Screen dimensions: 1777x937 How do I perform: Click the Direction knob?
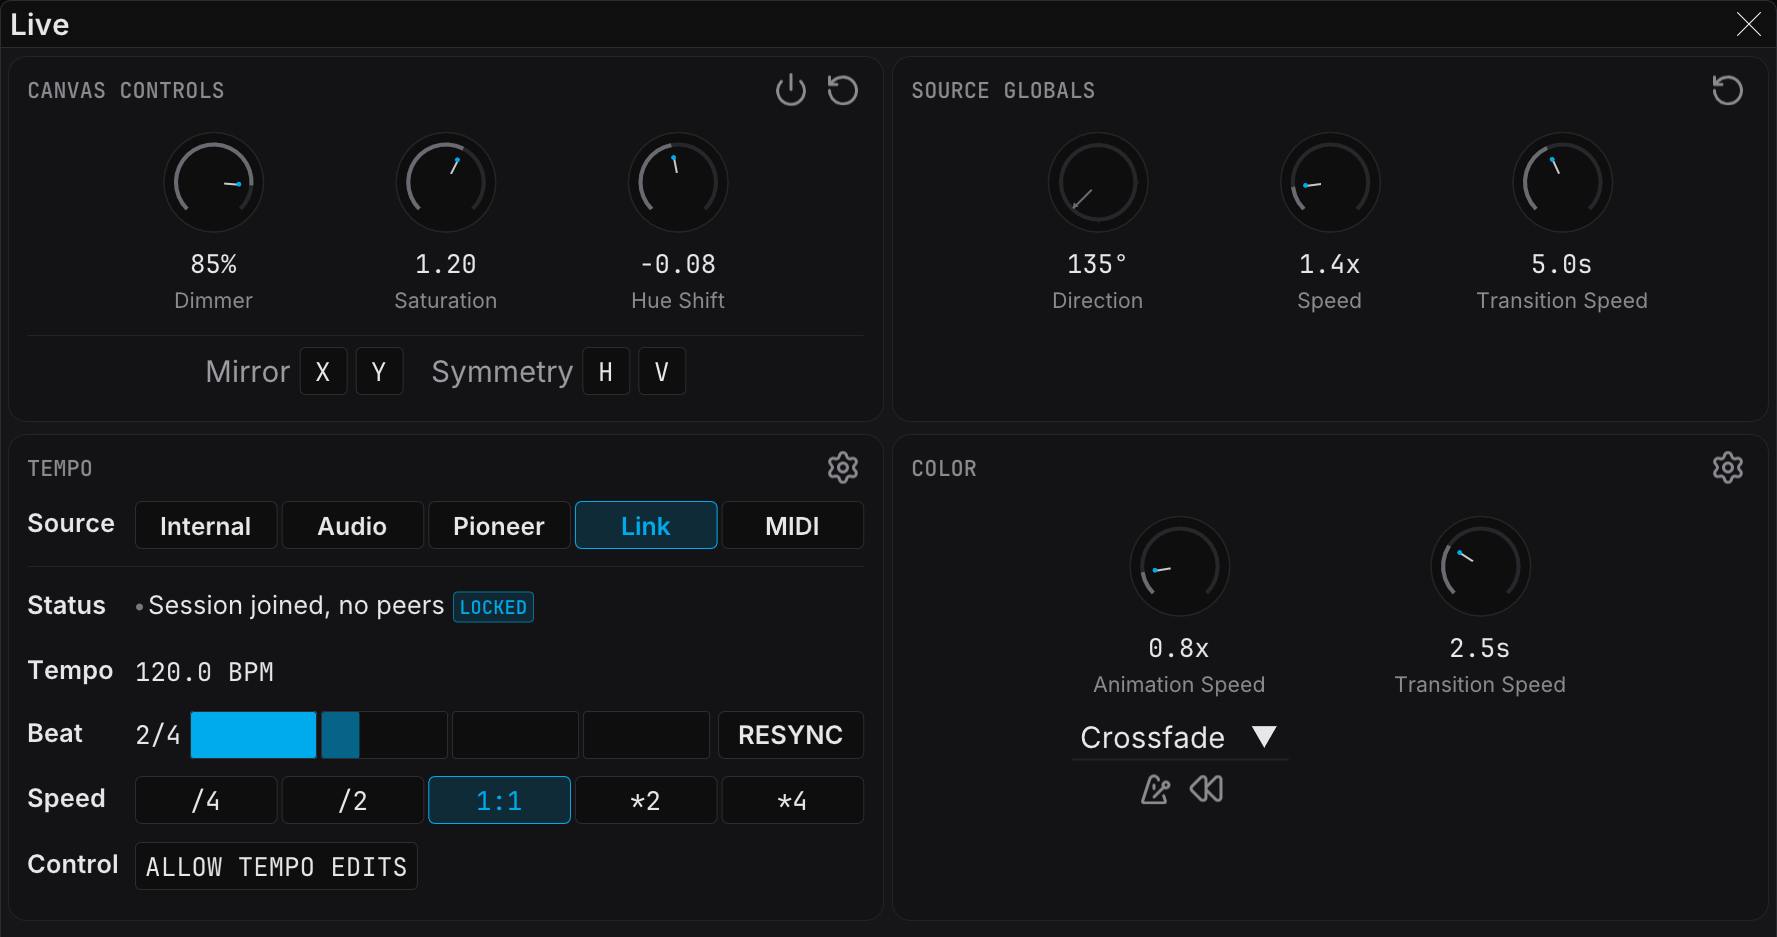pyautogui.click(x=1098, y=183)
